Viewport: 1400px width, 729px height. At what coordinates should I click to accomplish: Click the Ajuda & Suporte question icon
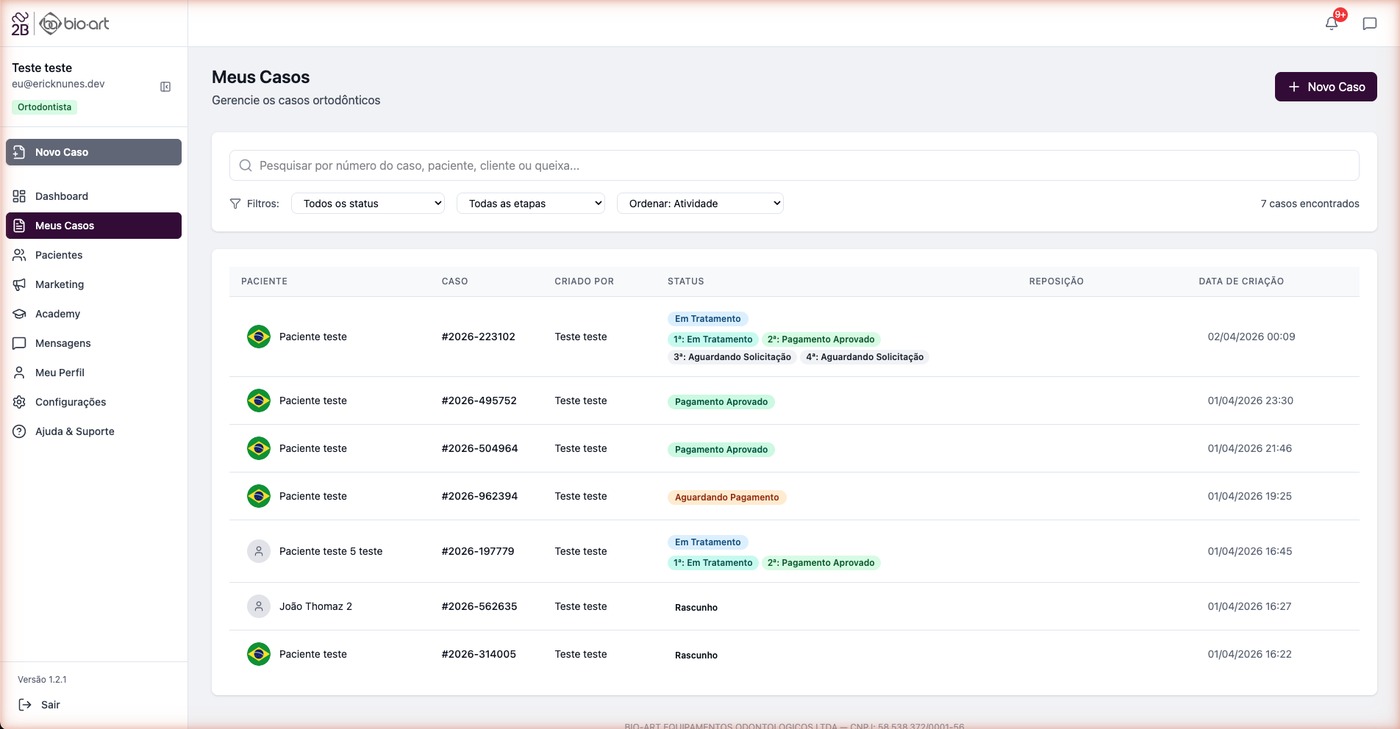coord(19,432)
